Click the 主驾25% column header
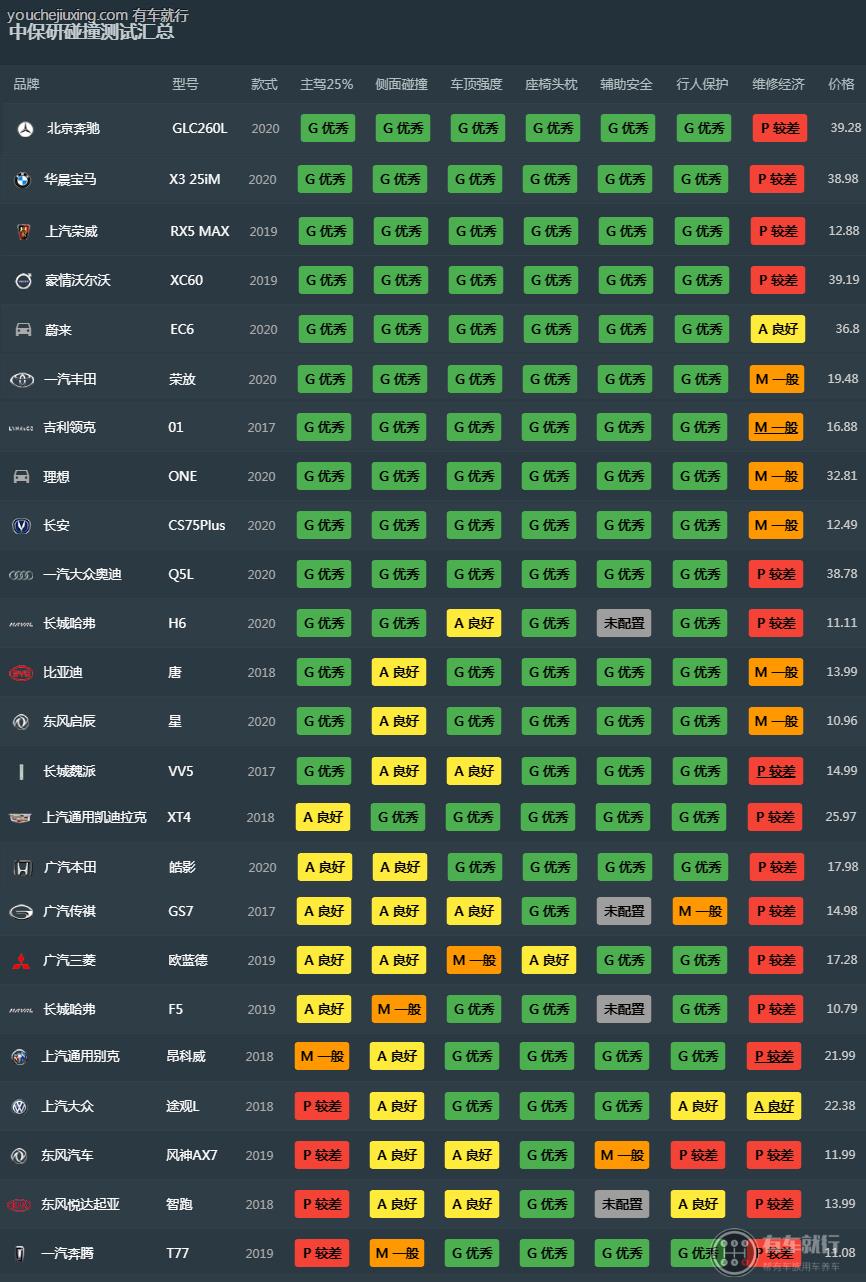The height and width of the screenshot is (1282, 866). pyautogui.click(x=326, y=84)
